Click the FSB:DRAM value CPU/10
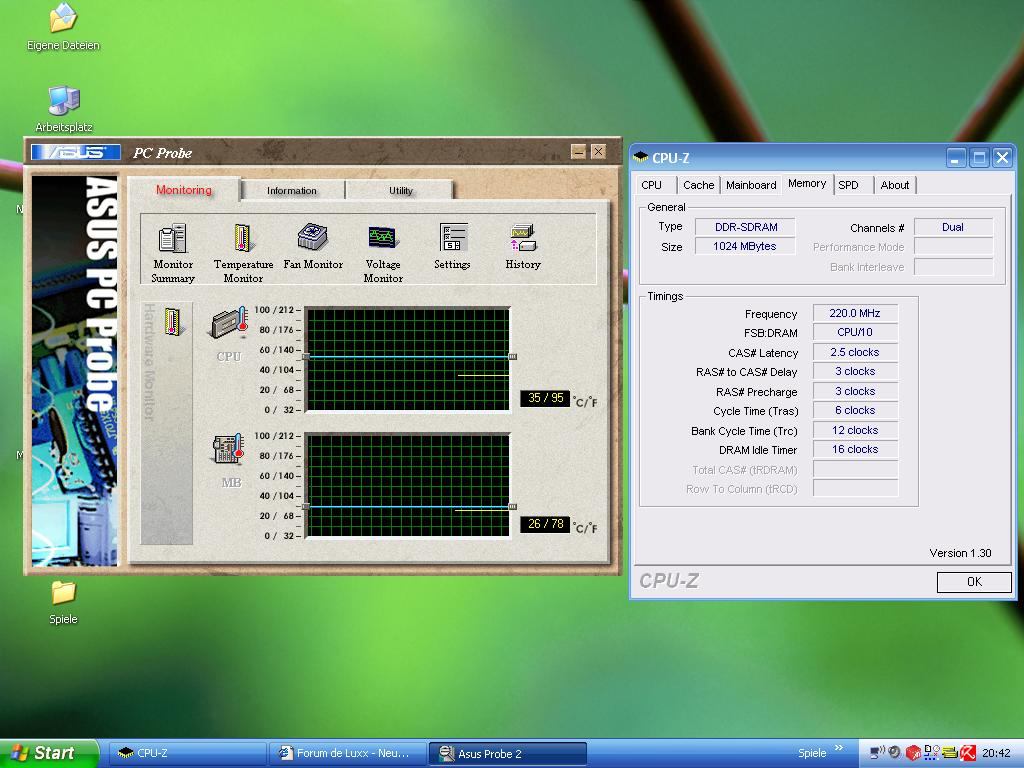Image resolution: width=1024 pixels, height=768 pixels. [x=855, y=332]
